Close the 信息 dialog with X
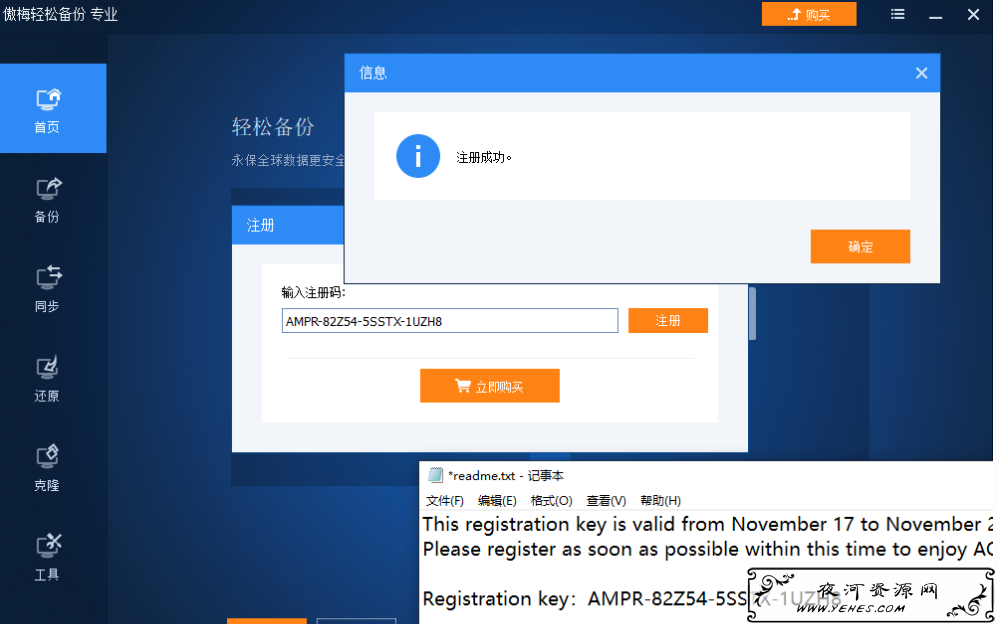 (x=922, y=73)
